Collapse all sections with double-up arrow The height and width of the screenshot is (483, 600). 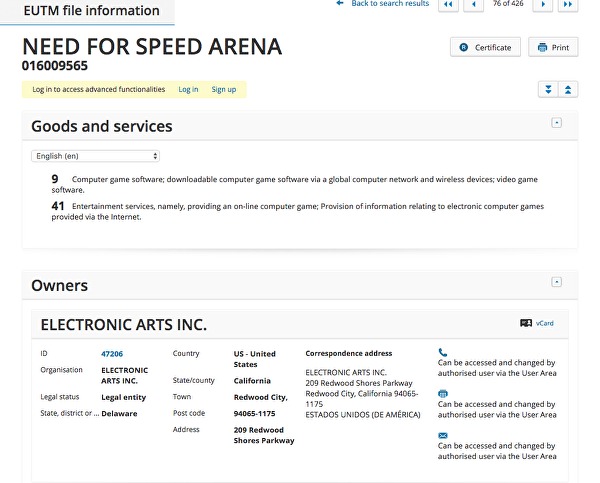click(568, 89)
